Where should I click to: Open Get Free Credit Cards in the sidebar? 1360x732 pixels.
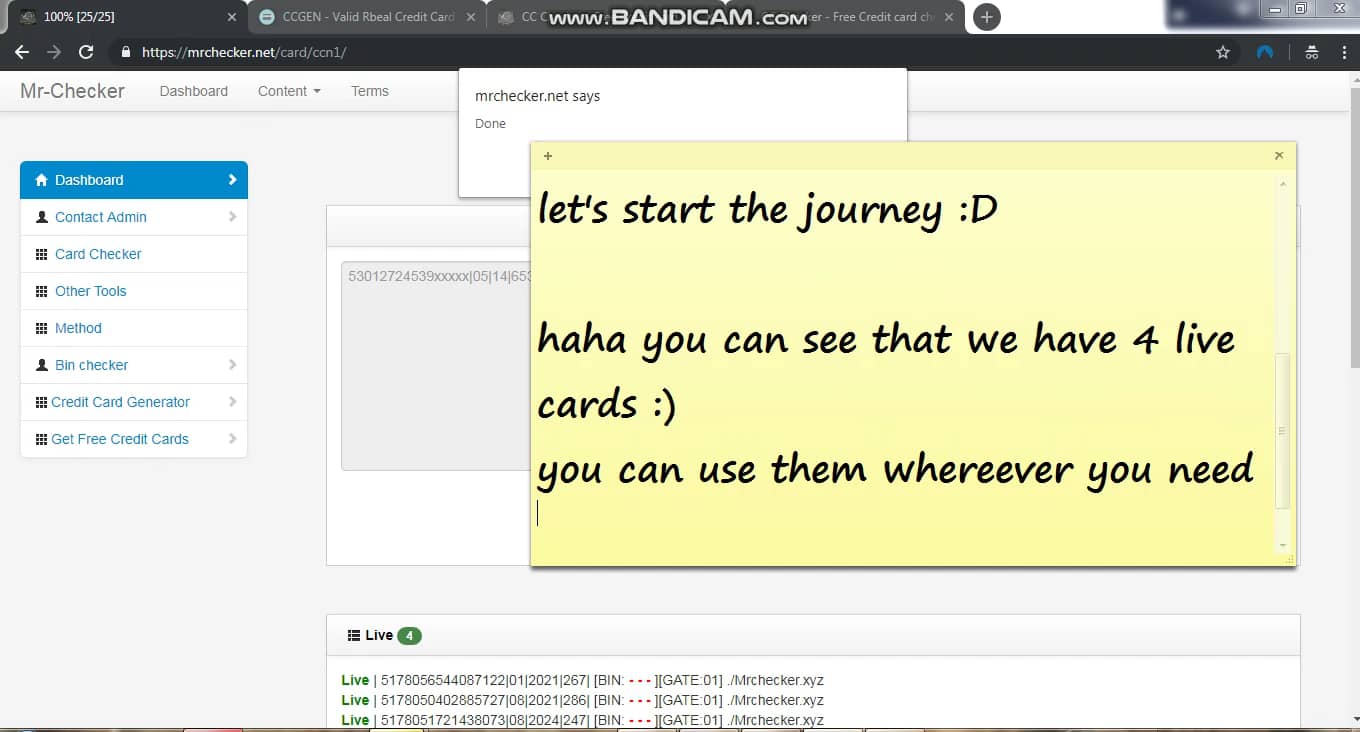click(x=120, y=439)
